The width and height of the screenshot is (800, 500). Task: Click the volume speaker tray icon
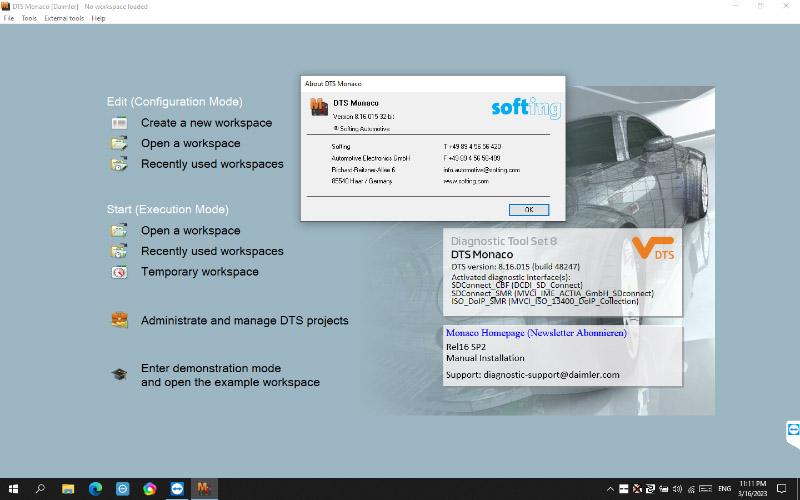678,489
